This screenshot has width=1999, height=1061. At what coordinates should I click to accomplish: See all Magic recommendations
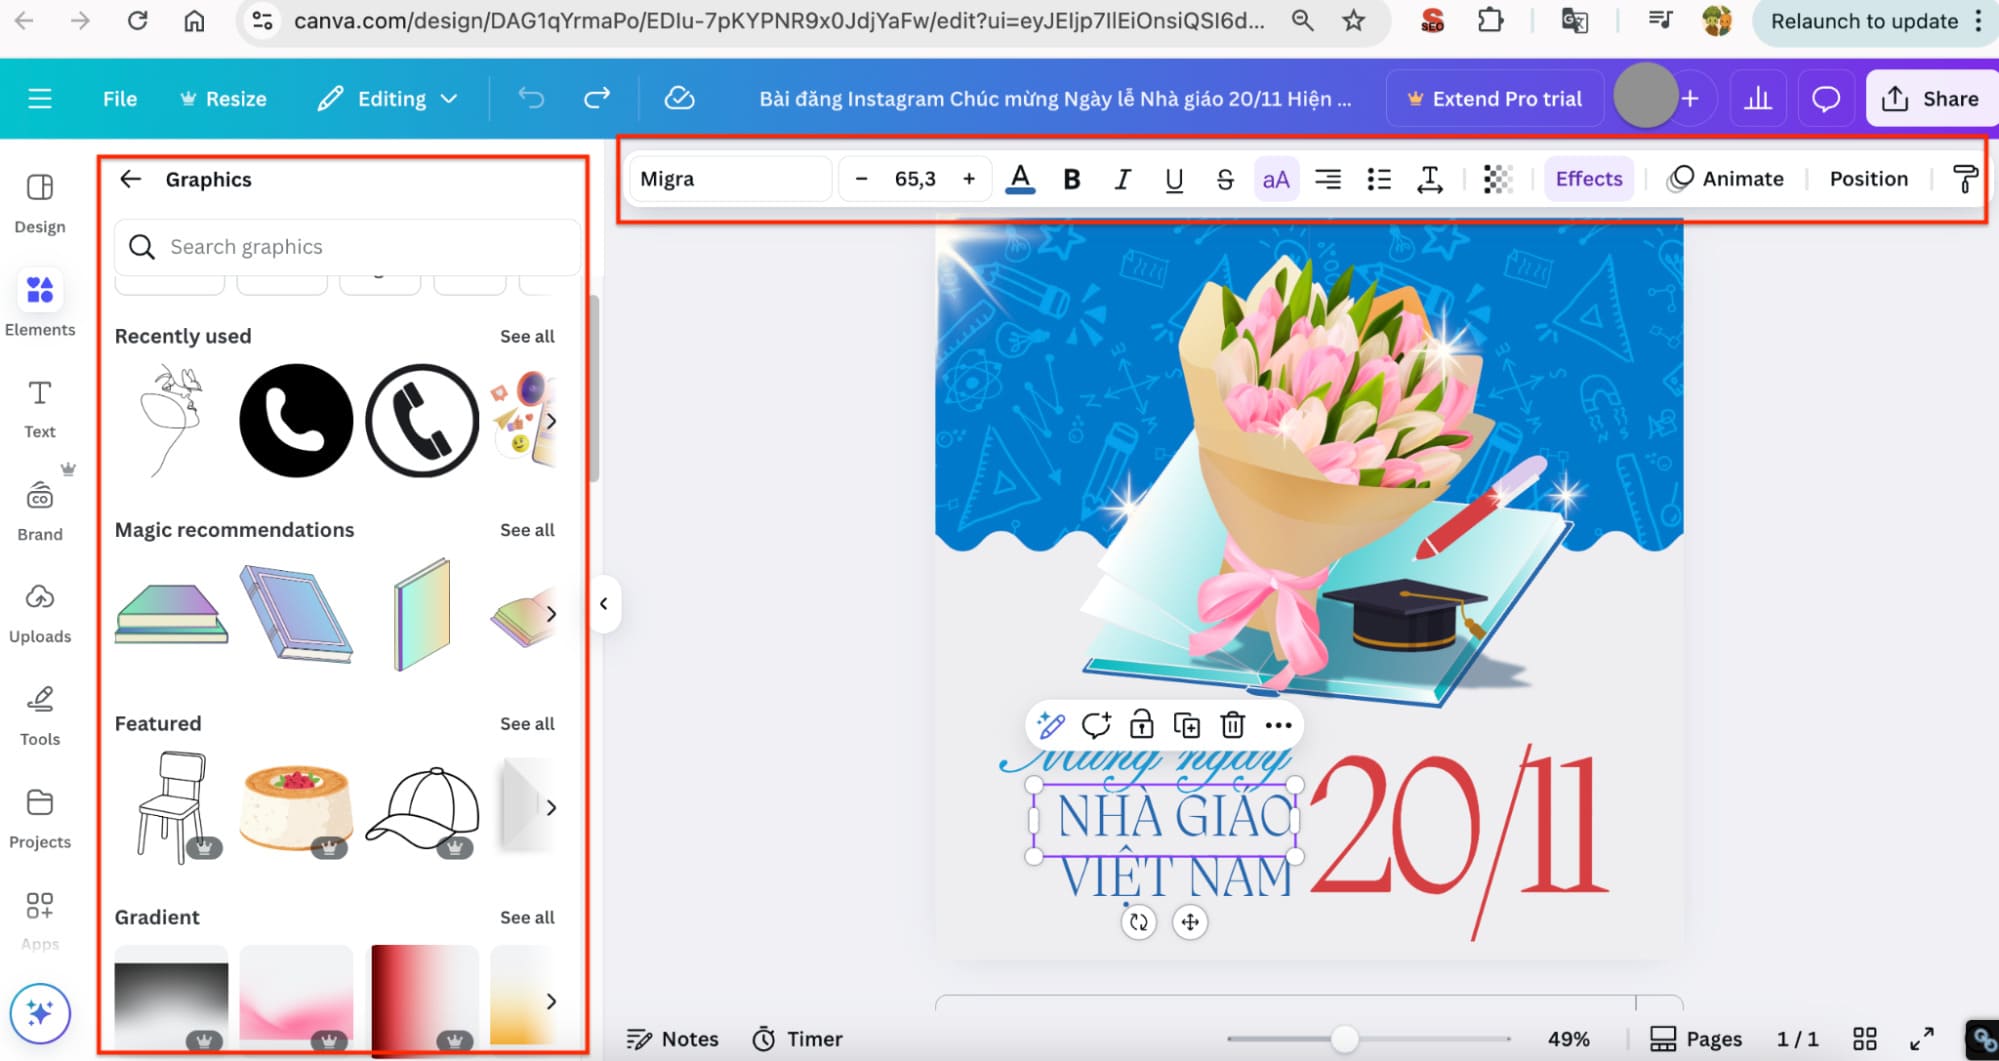point(527,530)
